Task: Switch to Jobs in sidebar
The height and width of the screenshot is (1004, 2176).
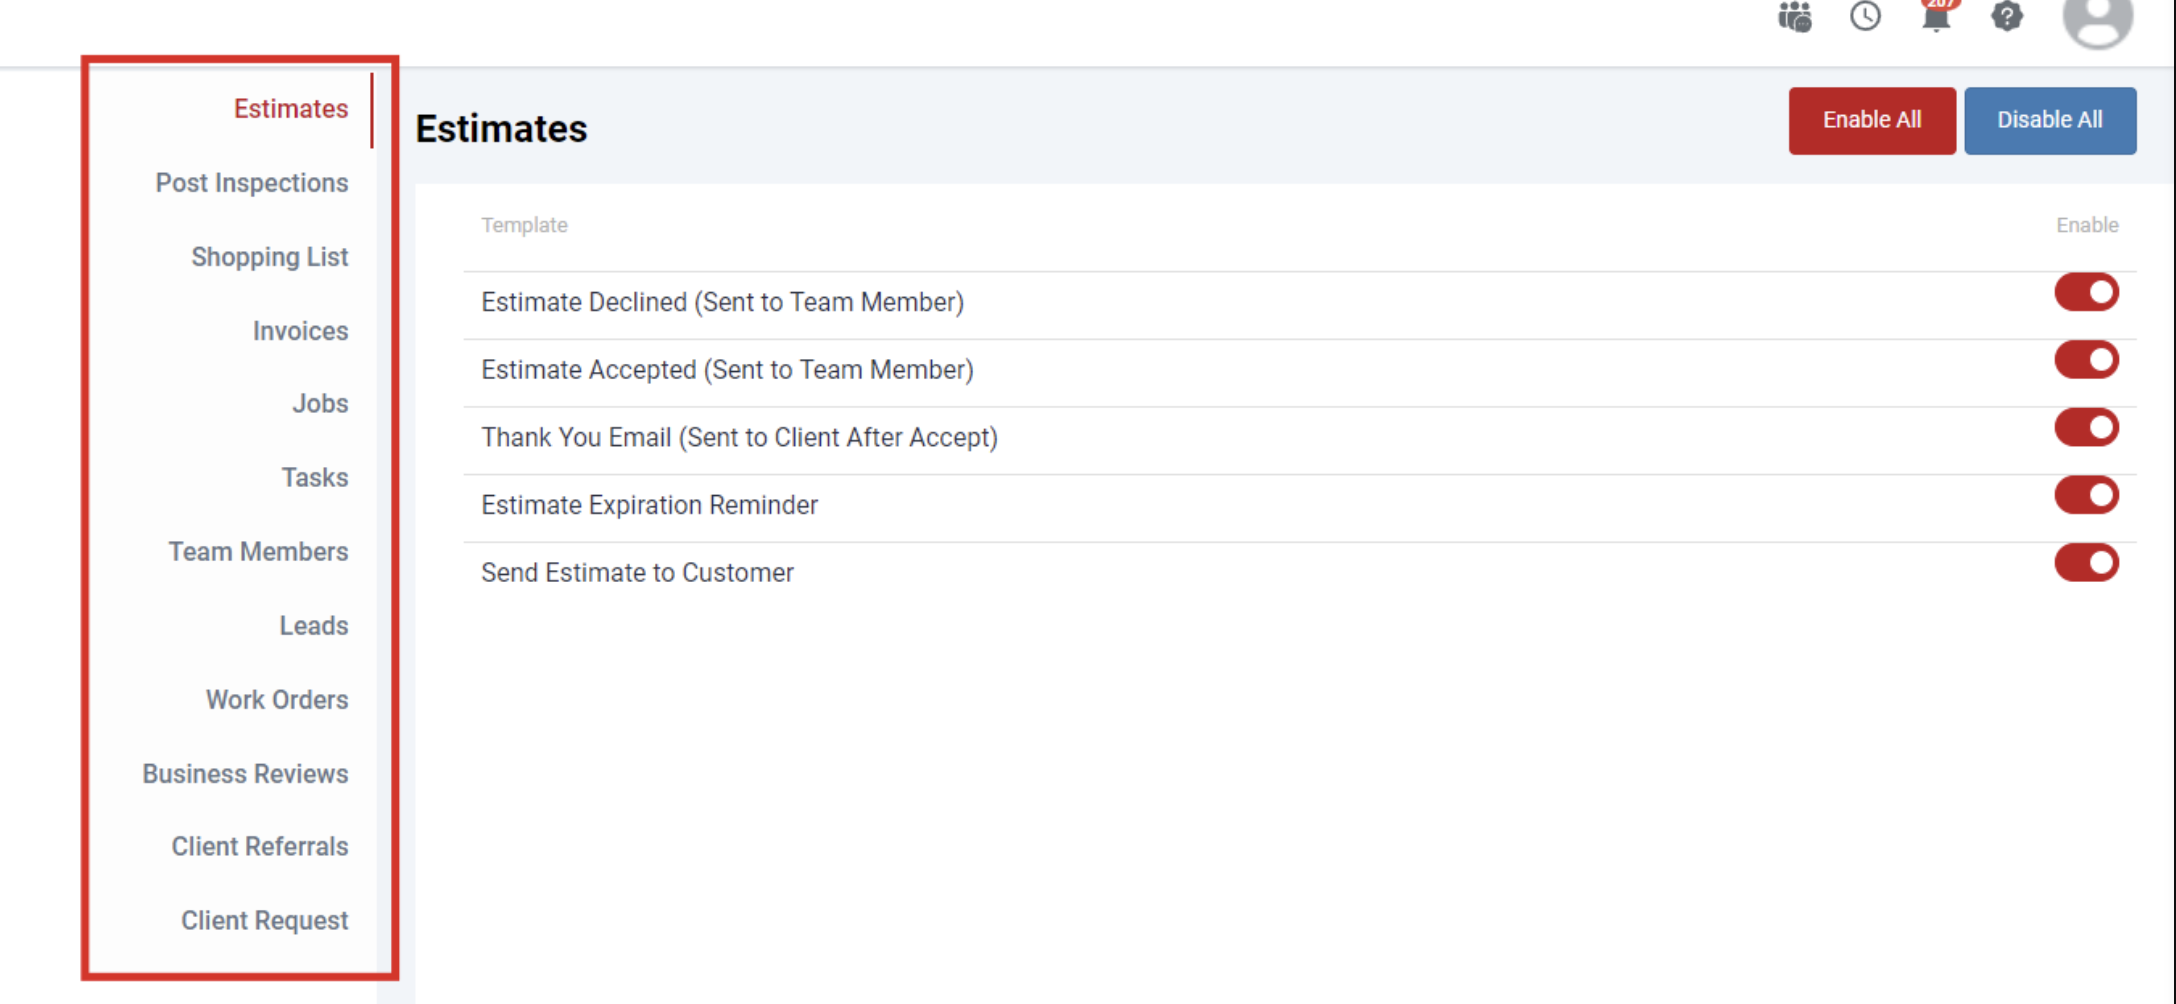Action: (x=320, y=404)
